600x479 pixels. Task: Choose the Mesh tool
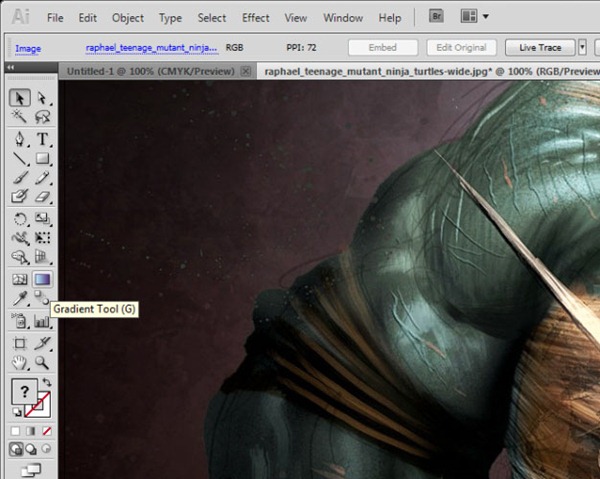click(20, 280)
